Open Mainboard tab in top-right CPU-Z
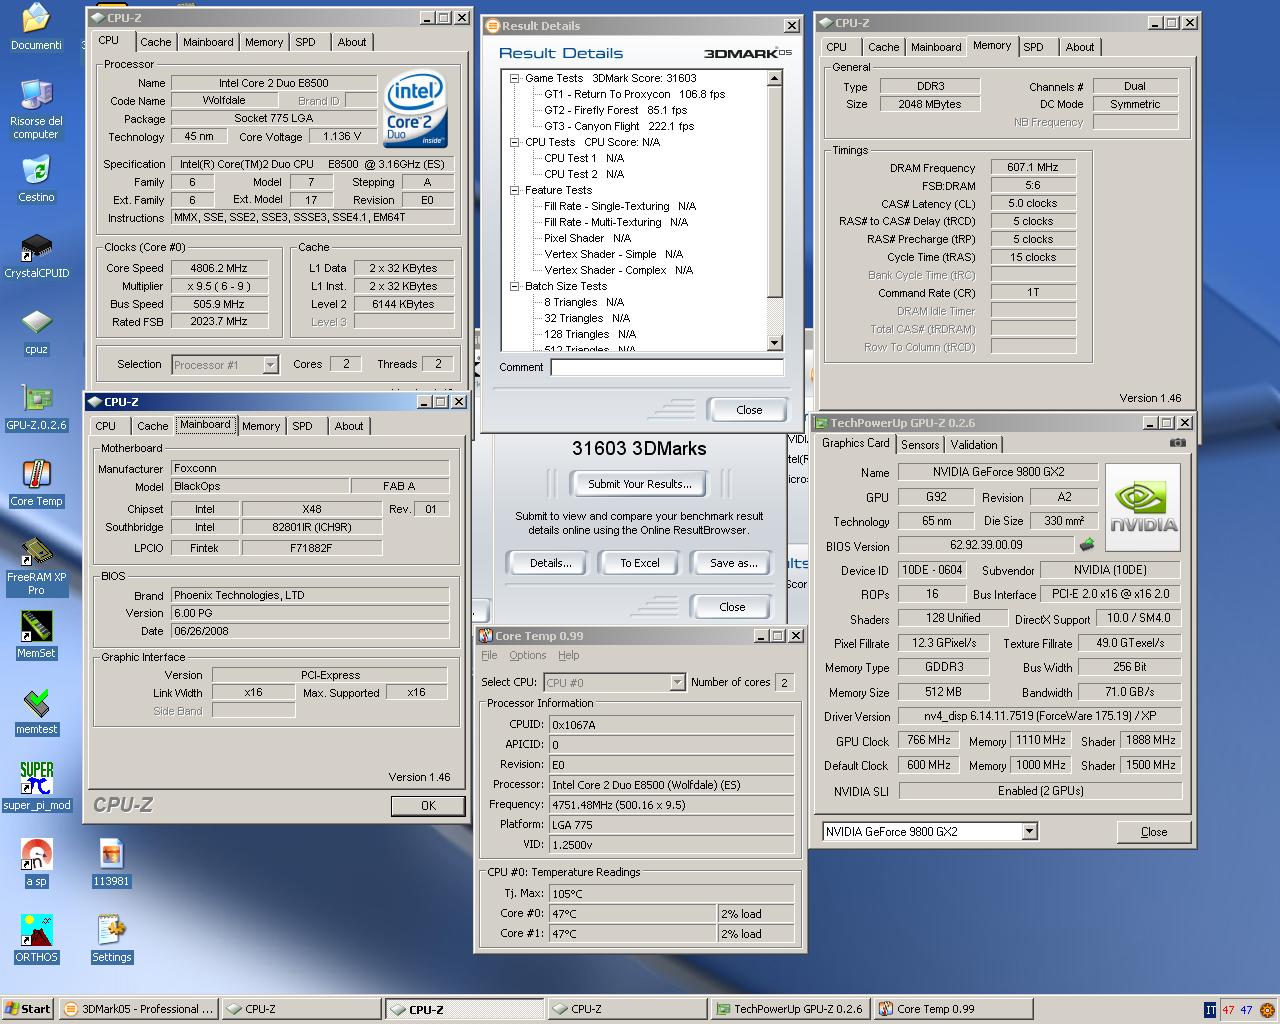The width and height of the screenshot is (1280, 1024). [x=936, y=47]
